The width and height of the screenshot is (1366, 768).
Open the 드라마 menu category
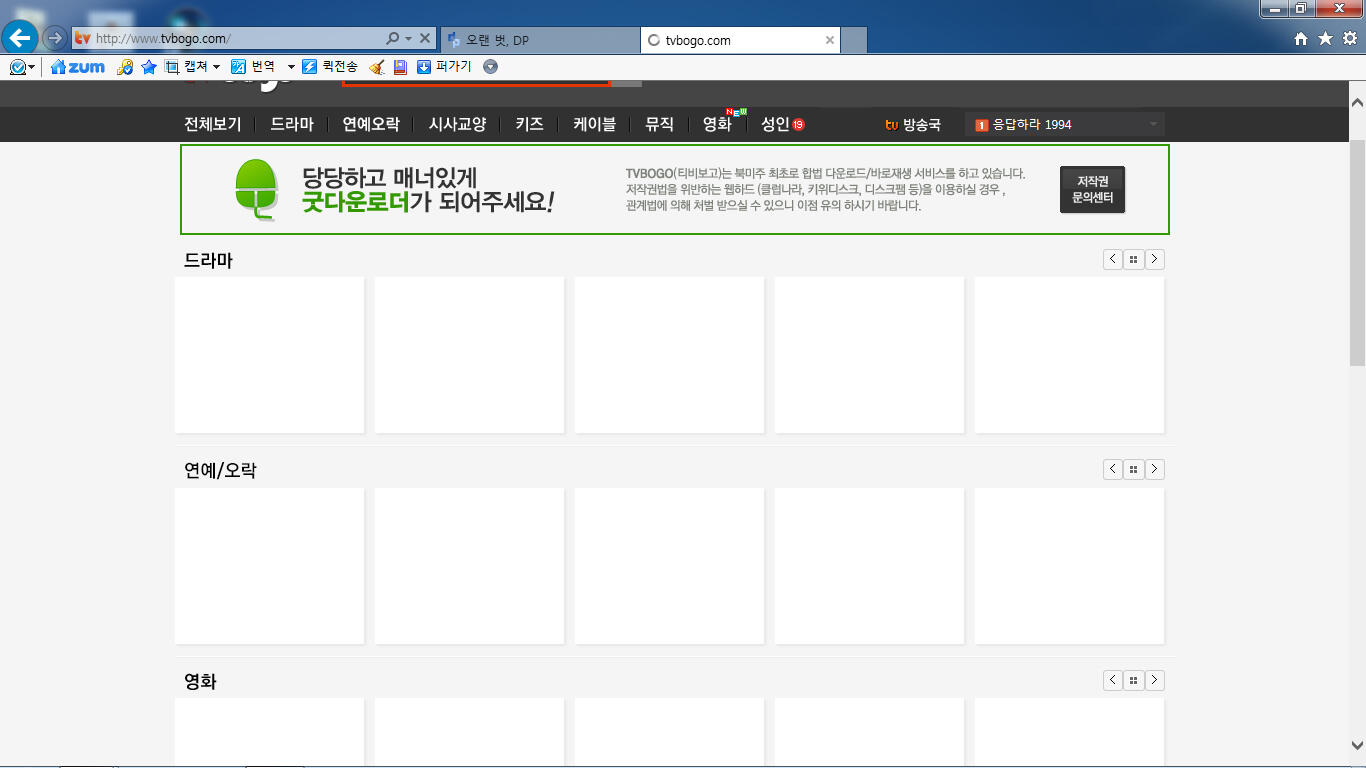292,125
